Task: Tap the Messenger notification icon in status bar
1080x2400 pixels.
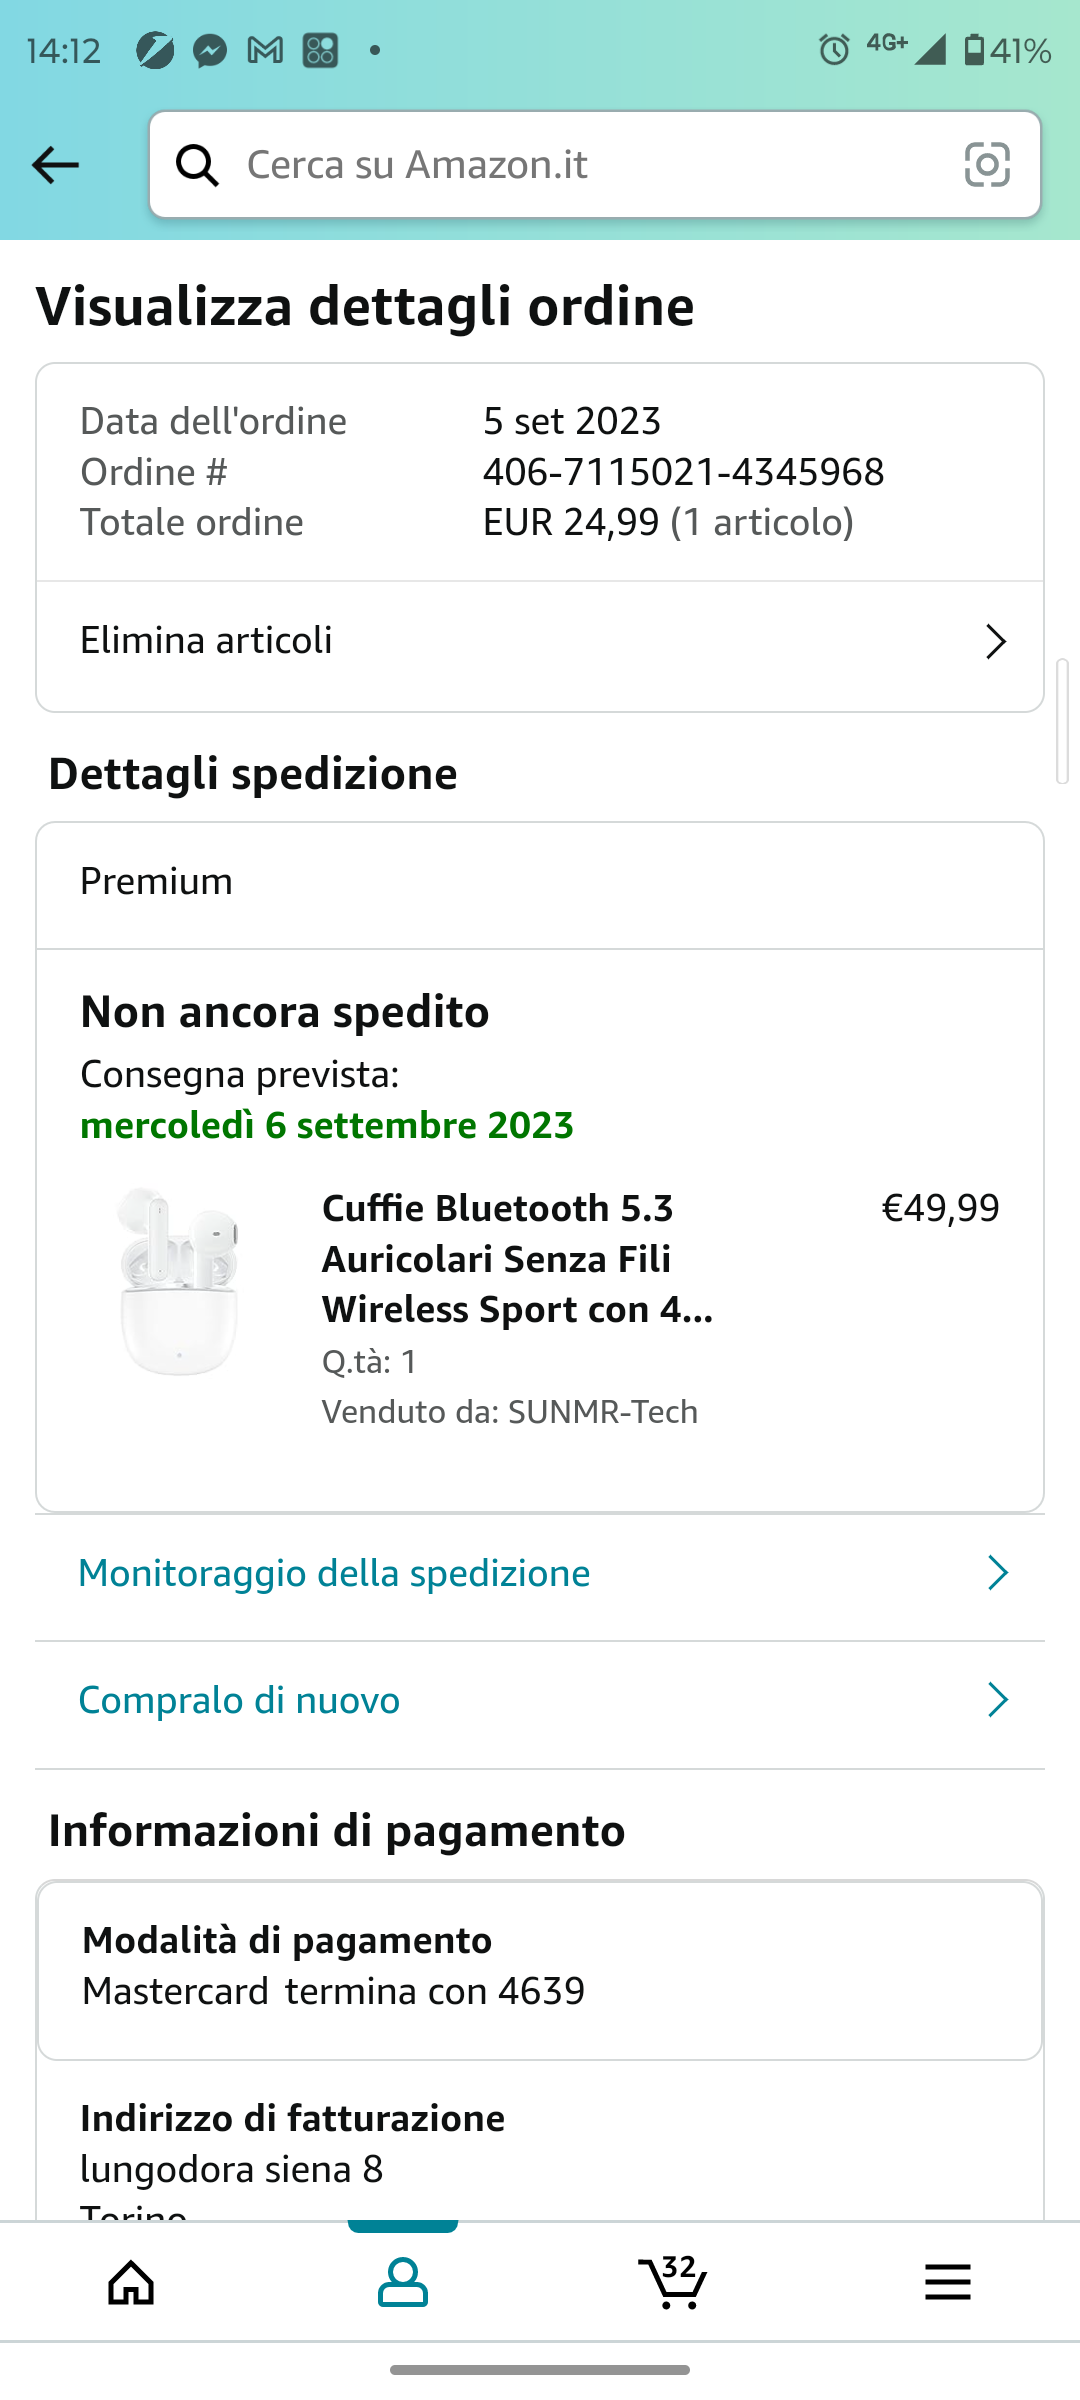Action: point(210,50)
